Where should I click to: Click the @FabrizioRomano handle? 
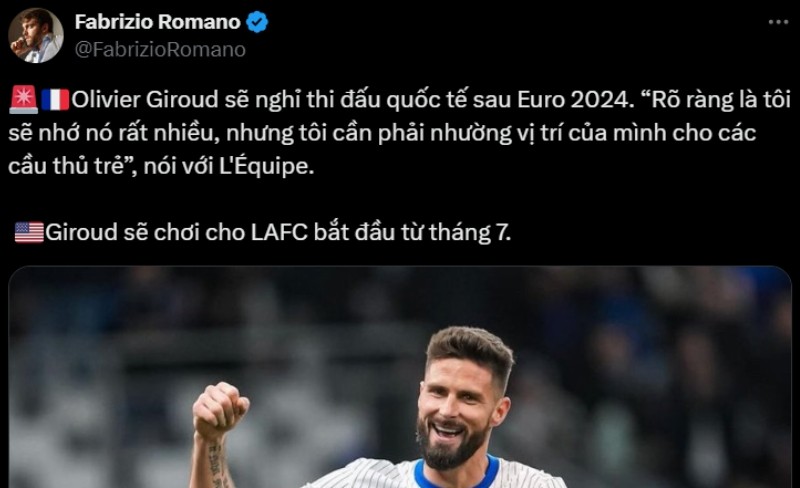click(x=160, y=50)
